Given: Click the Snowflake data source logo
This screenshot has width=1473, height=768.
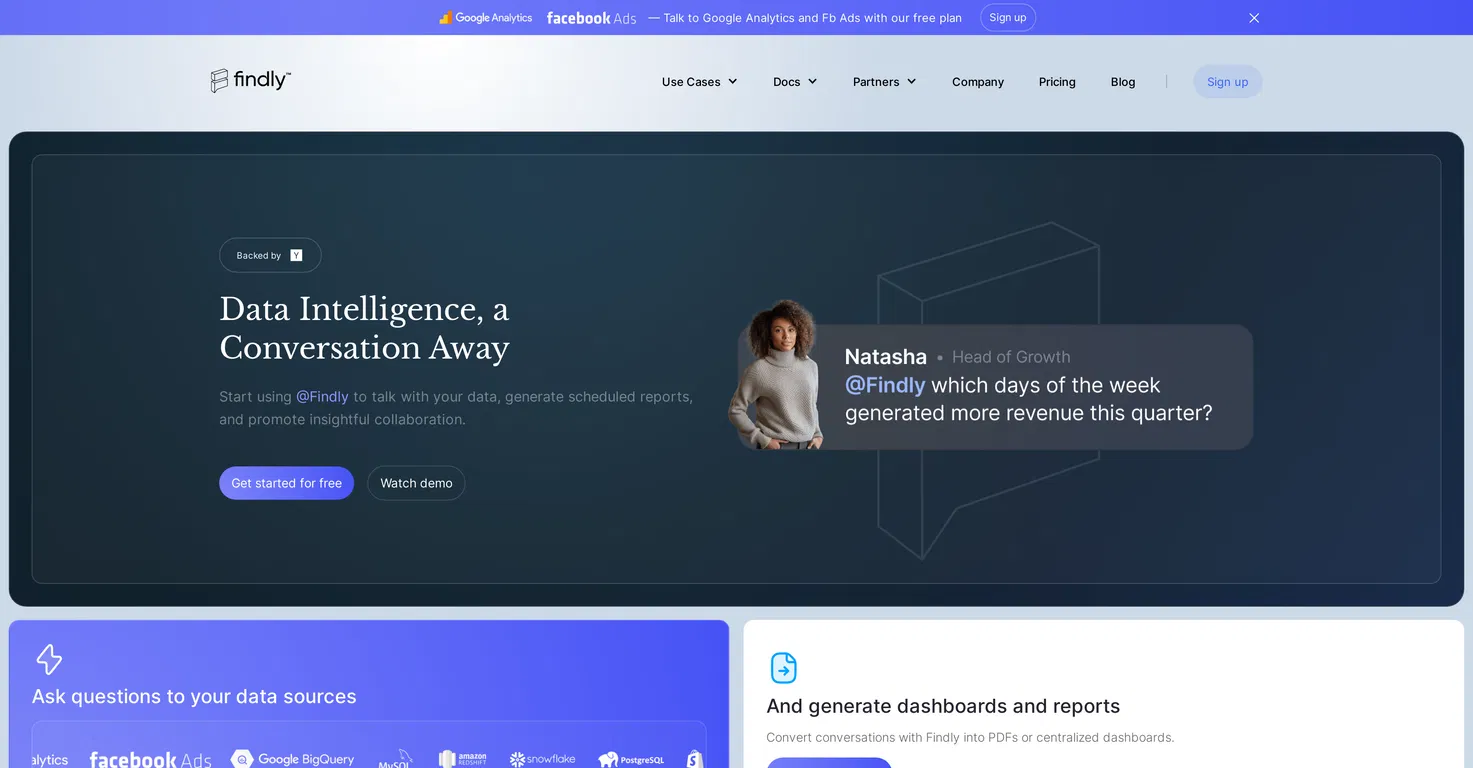Looking at the screenshot, I should [542, 759].
